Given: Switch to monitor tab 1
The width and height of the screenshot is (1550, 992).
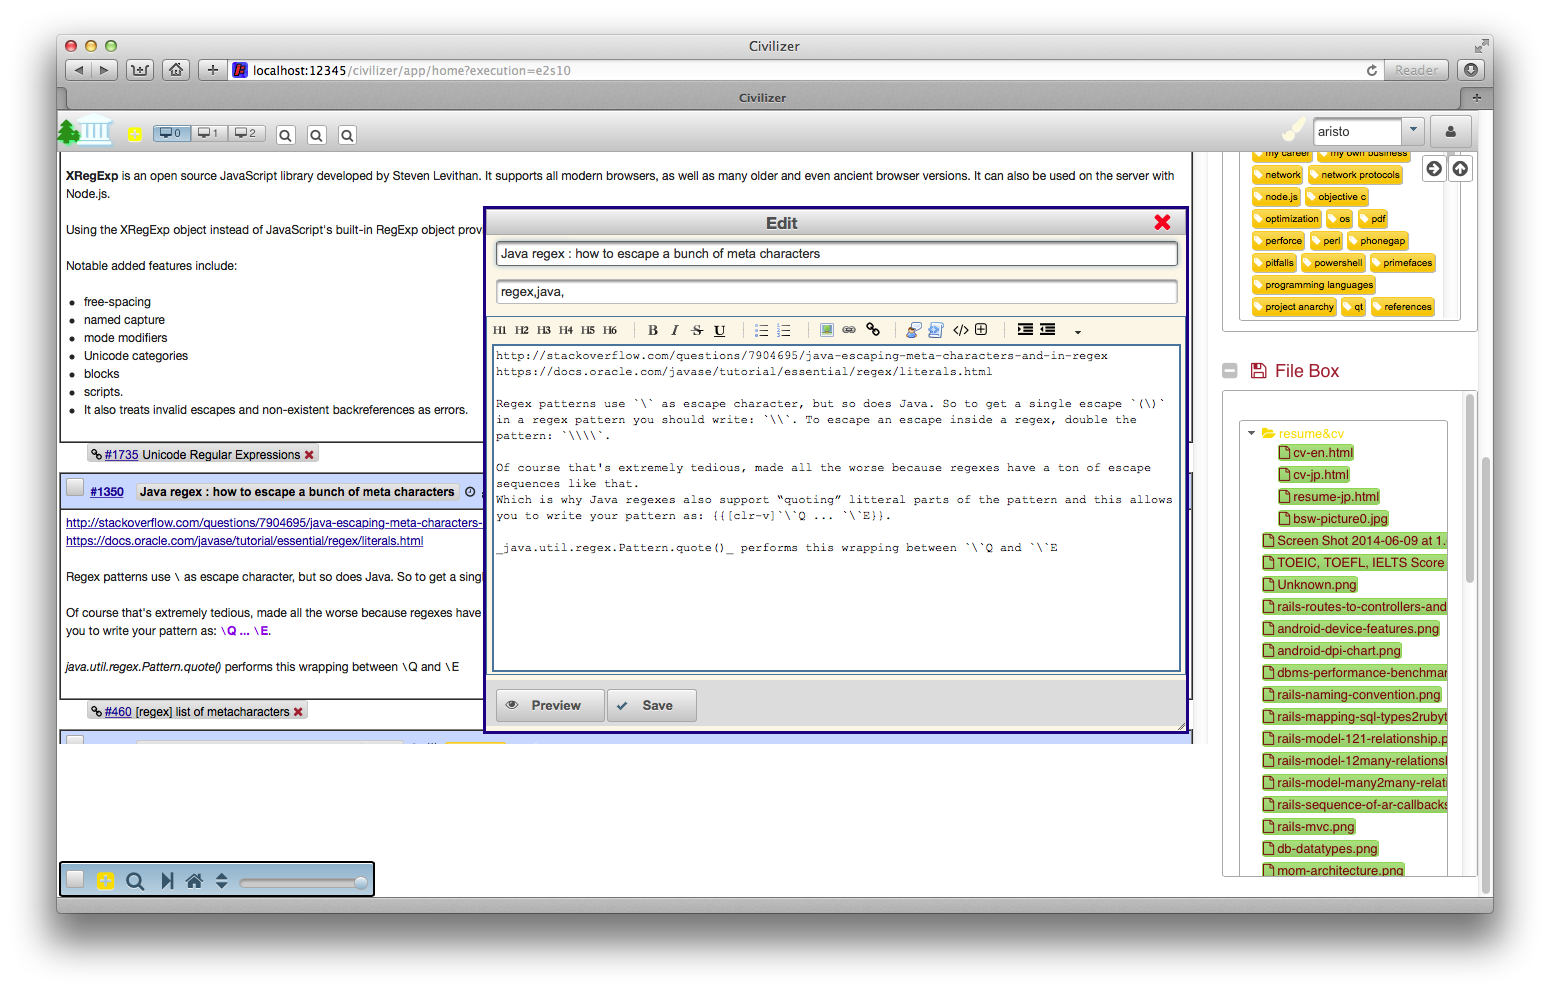Looking at the screenshot, I should point(208,131).
